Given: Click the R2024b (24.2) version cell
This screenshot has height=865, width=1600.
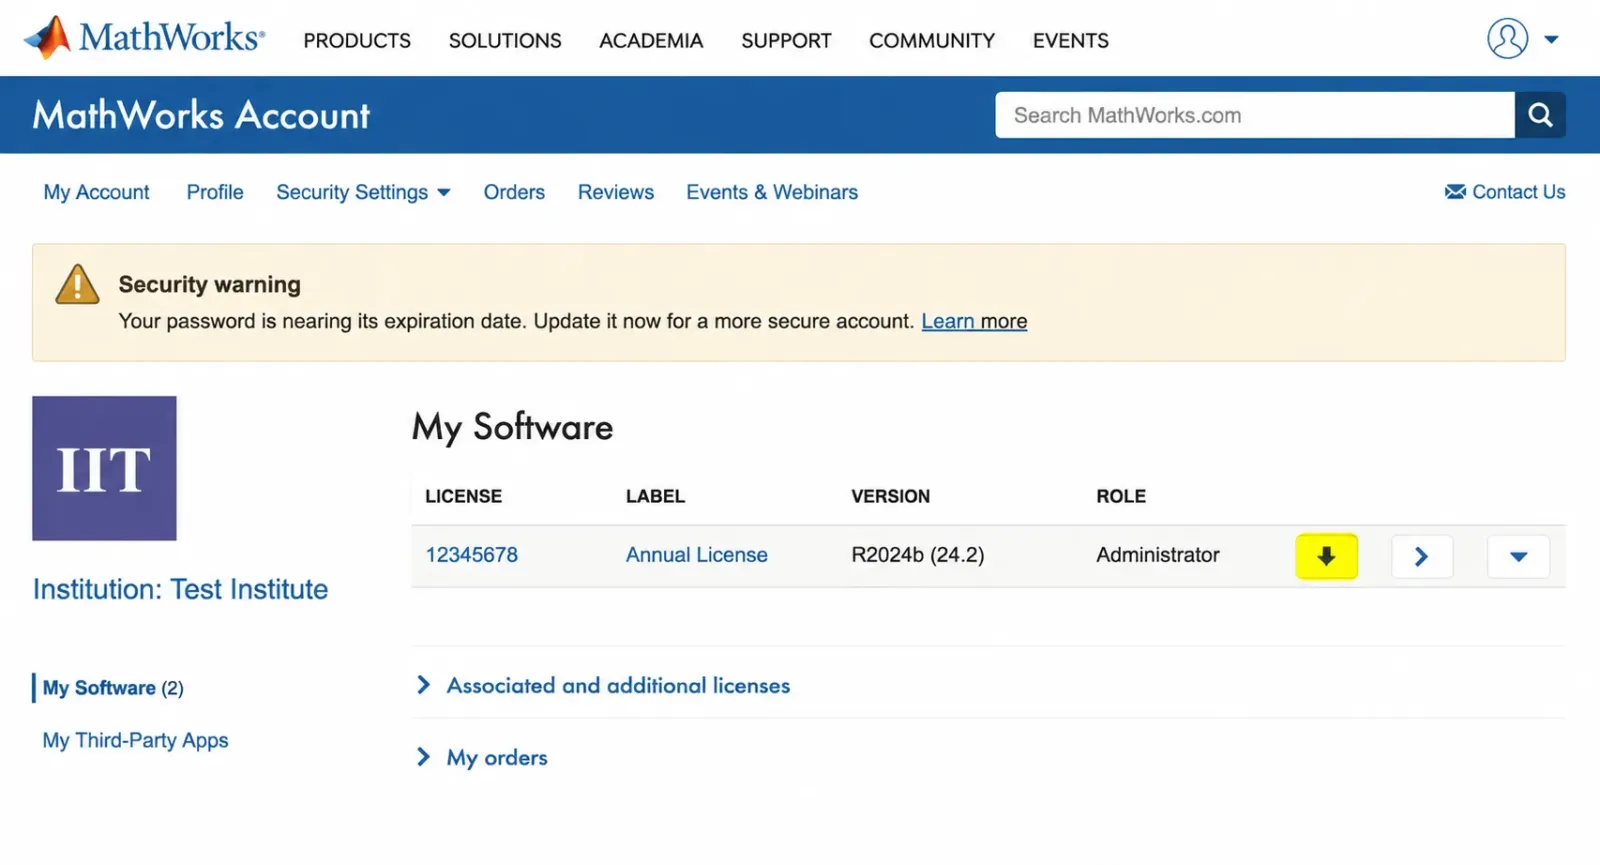Looking at the screenshot, I should click(918, 555).
